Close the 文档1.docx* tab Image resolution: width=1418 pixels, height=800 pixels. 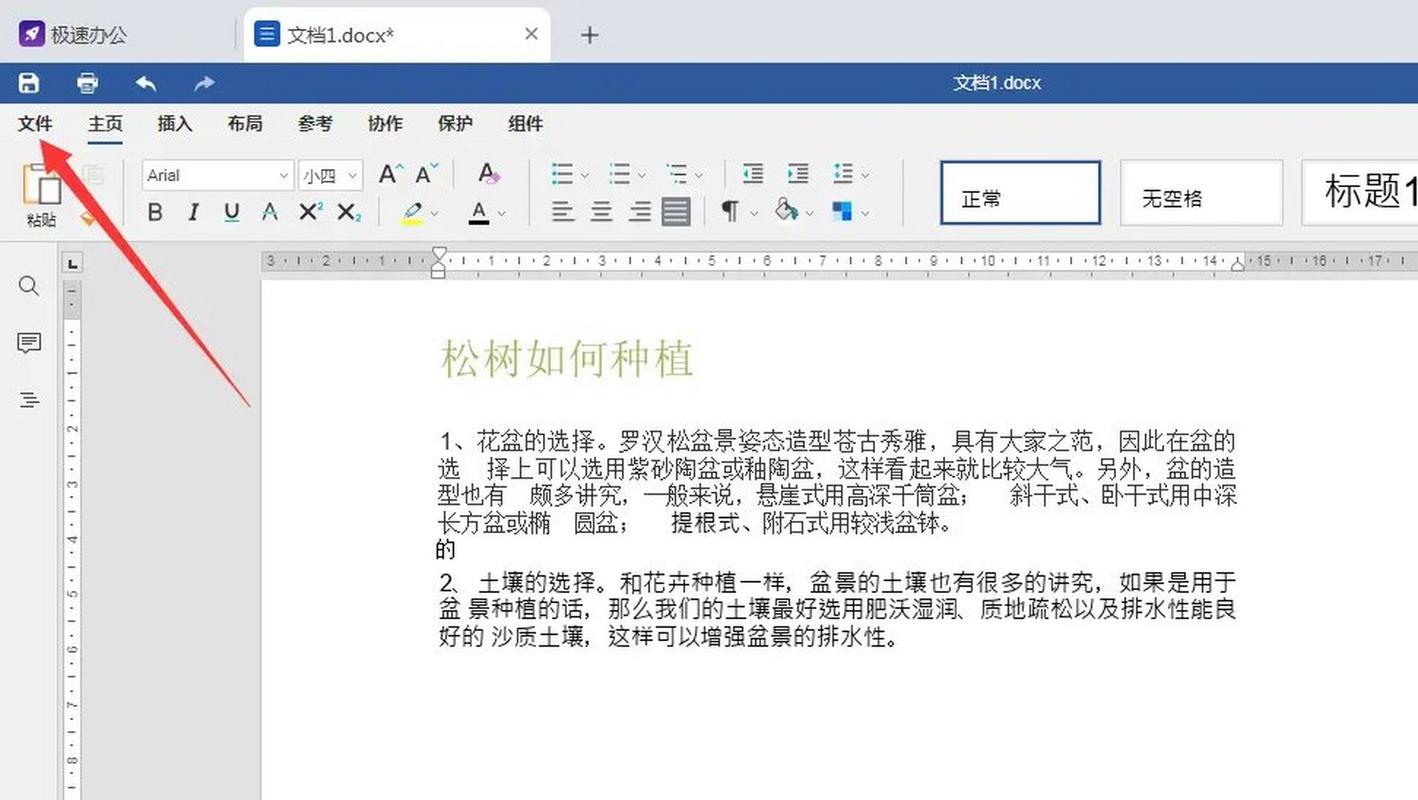coord(531,34)
